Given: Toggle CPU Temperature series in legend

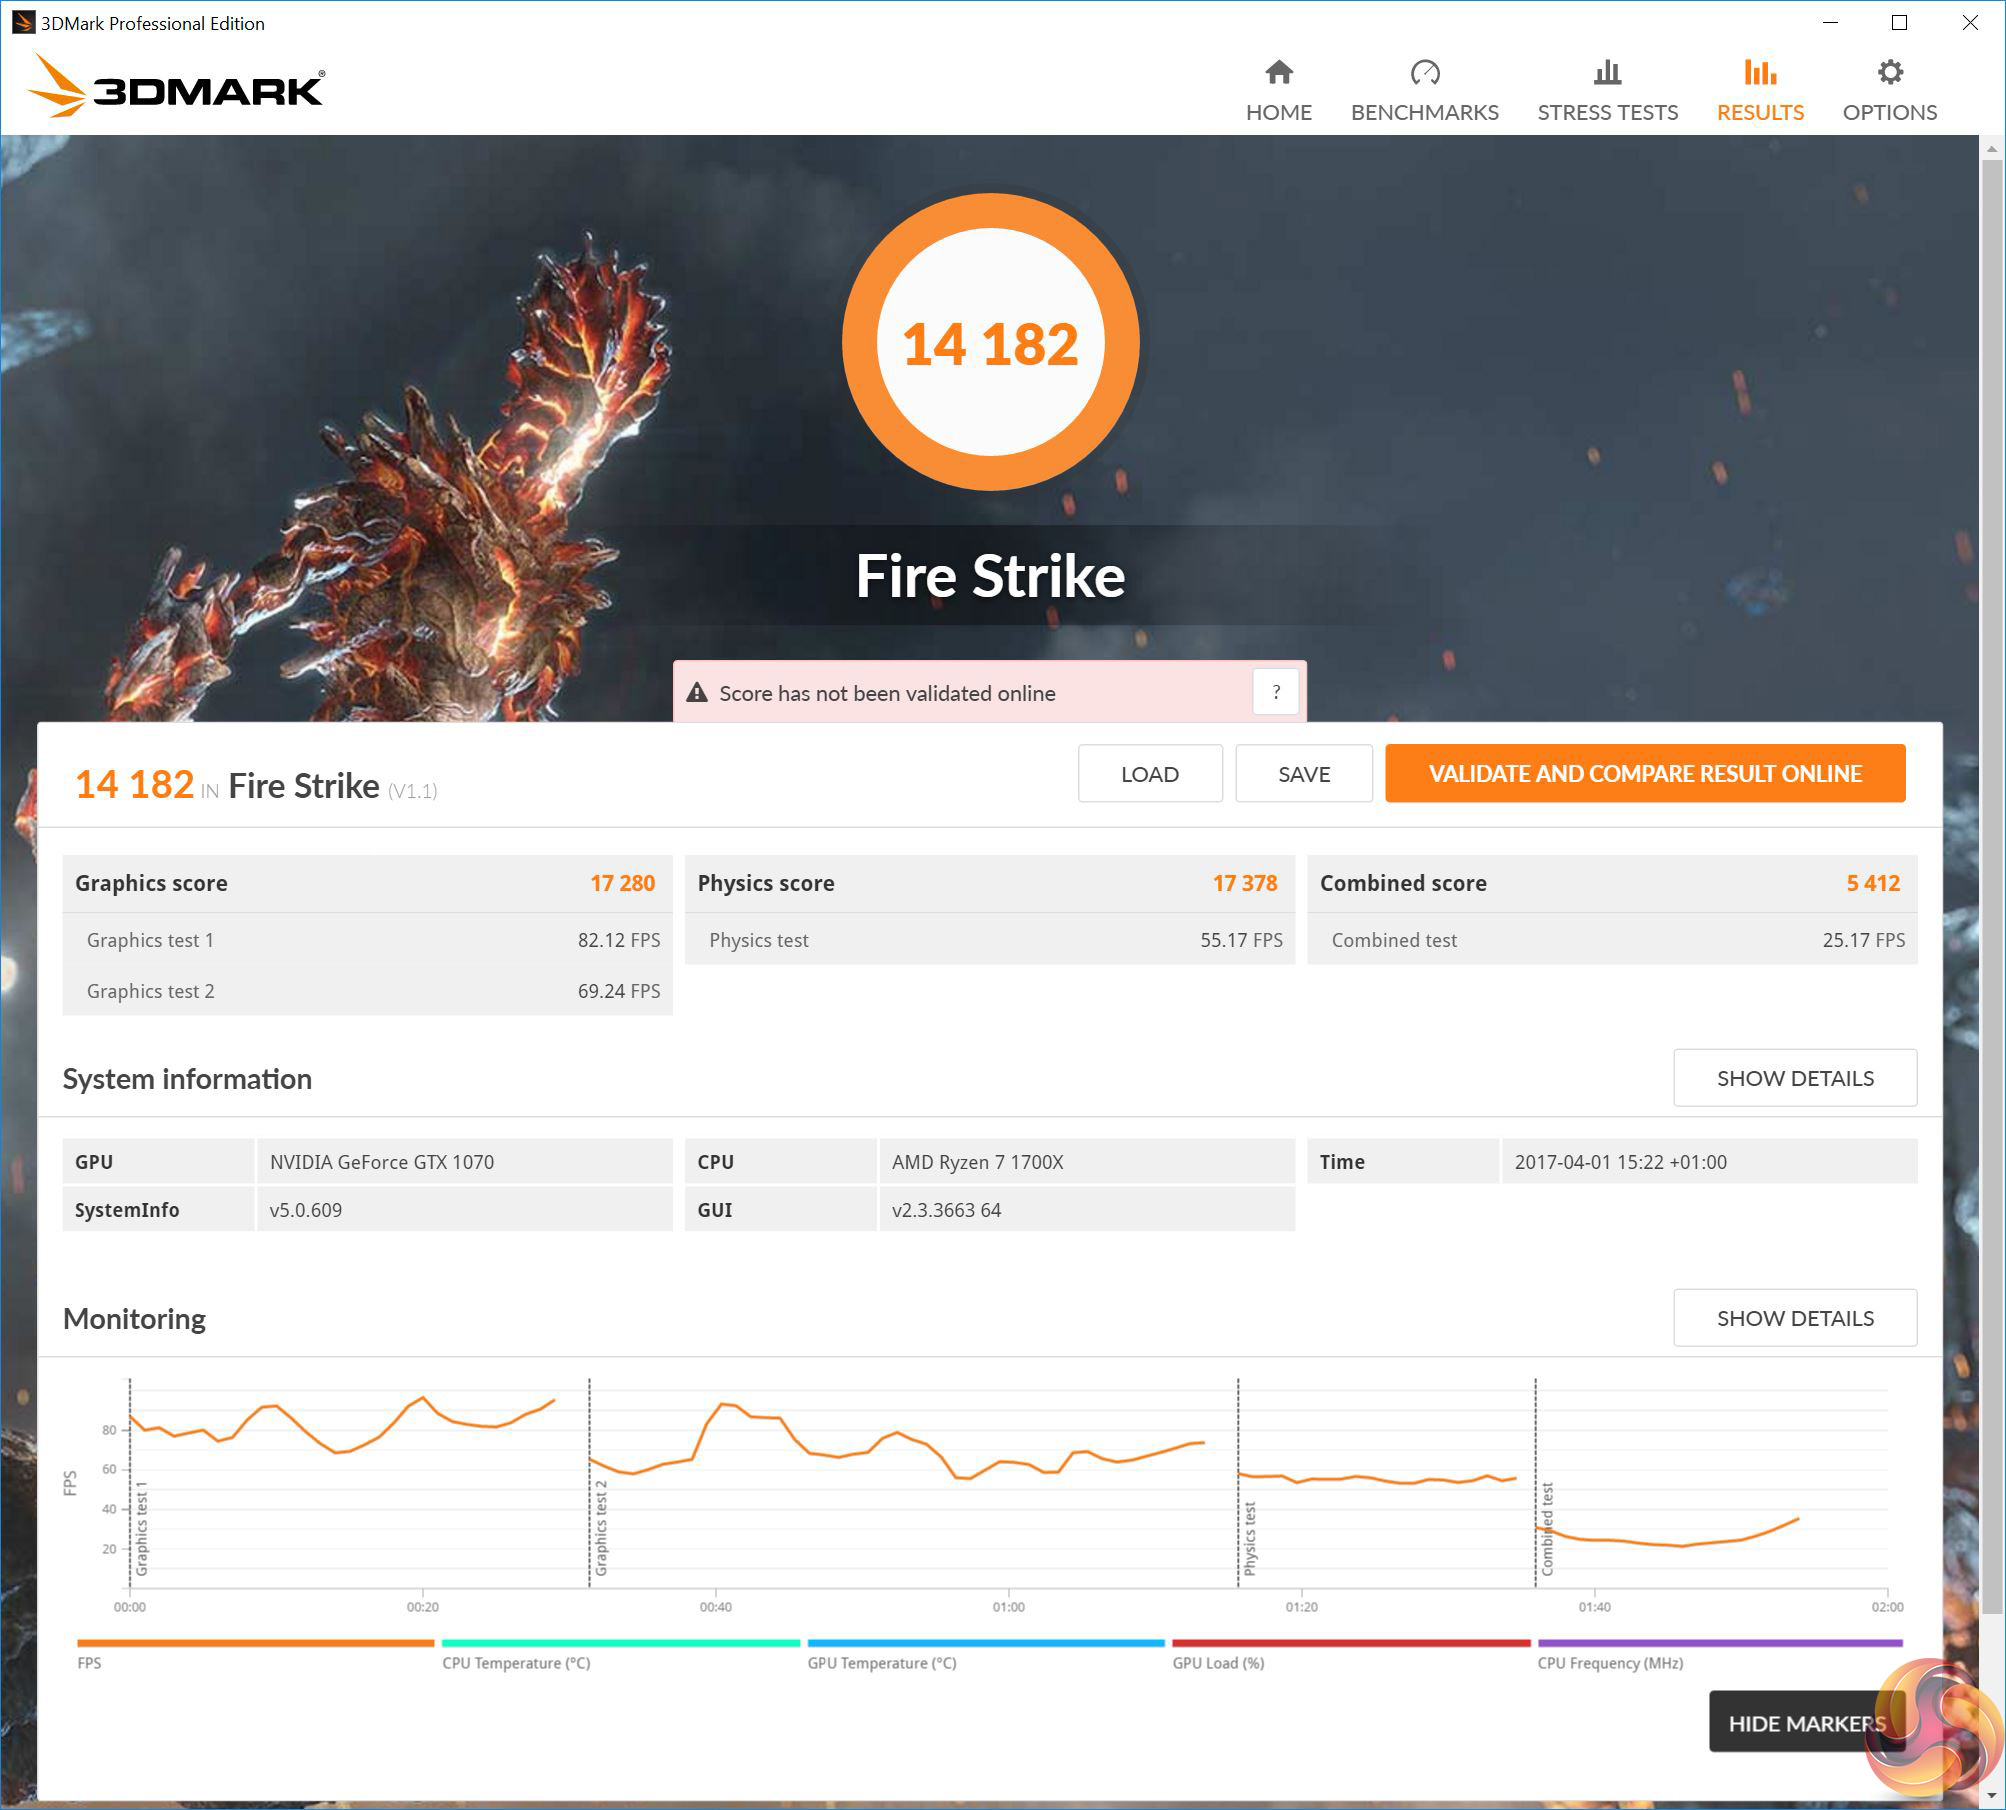Looking at the screenshot, I should 516,1663.
